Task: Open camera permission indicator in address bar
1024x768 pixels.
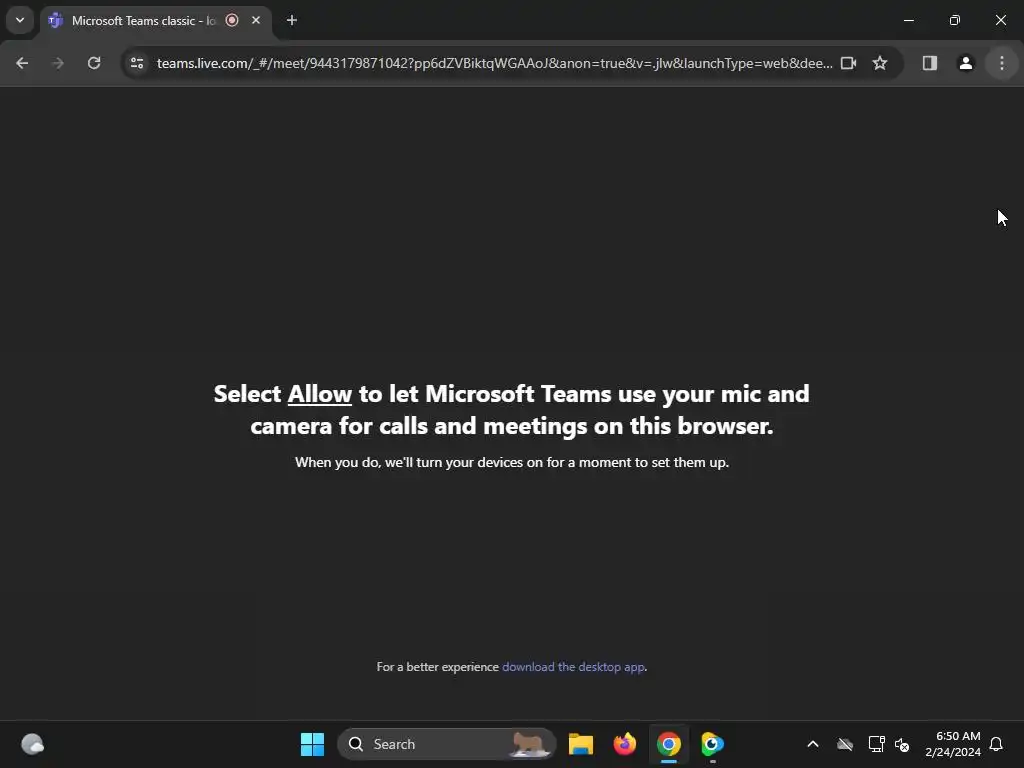Action: [x=848, y=63]
